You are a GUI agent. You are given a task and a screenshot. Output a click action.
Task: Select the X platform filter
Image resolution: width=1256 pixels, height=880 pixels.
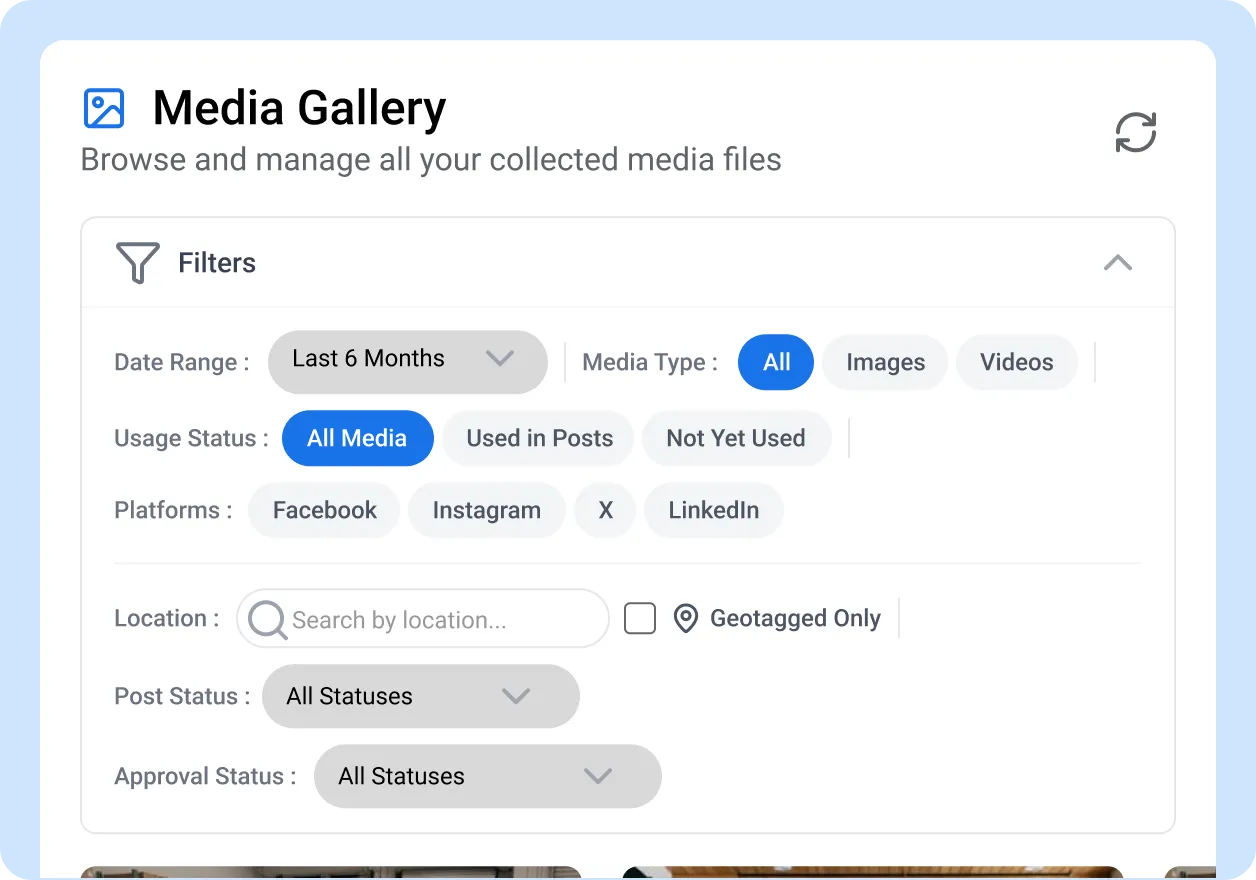click(x=604, y=510)
